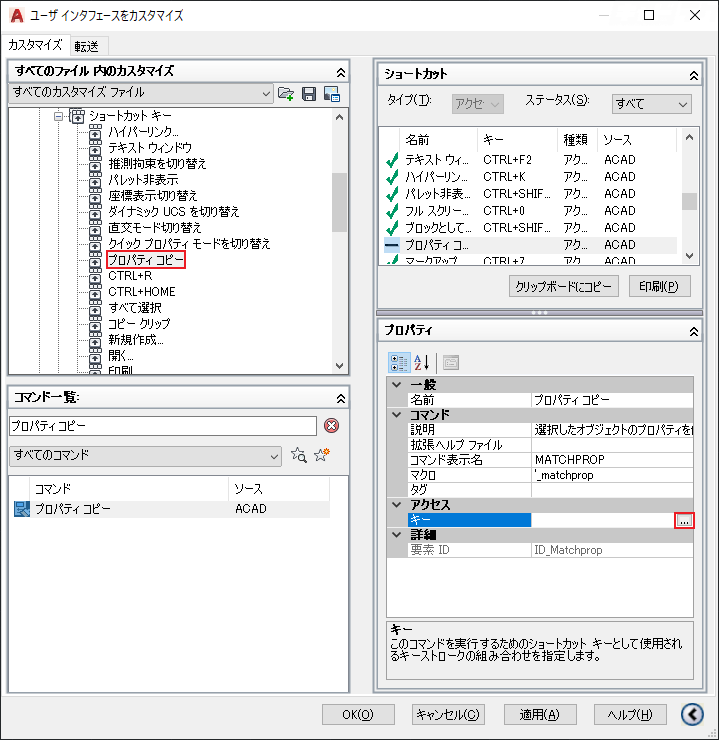Image resolution: width=719 pixels, height=740 pixels.
Task: Select the フル スクリー... CTRL+0 shortcut row
Action: (x=531, y=211)
